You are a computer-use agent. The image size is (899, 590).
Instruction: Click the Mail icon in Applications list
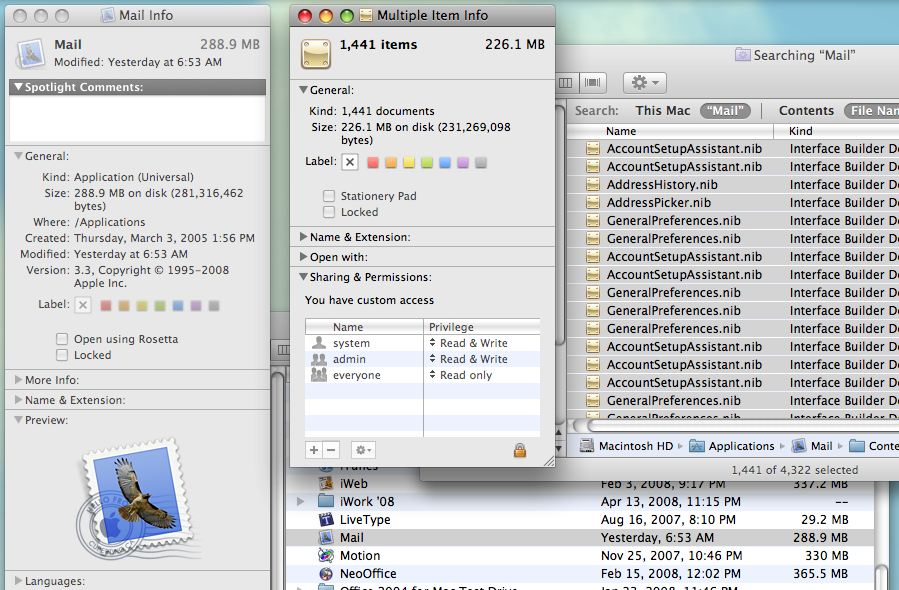[326, 537]
